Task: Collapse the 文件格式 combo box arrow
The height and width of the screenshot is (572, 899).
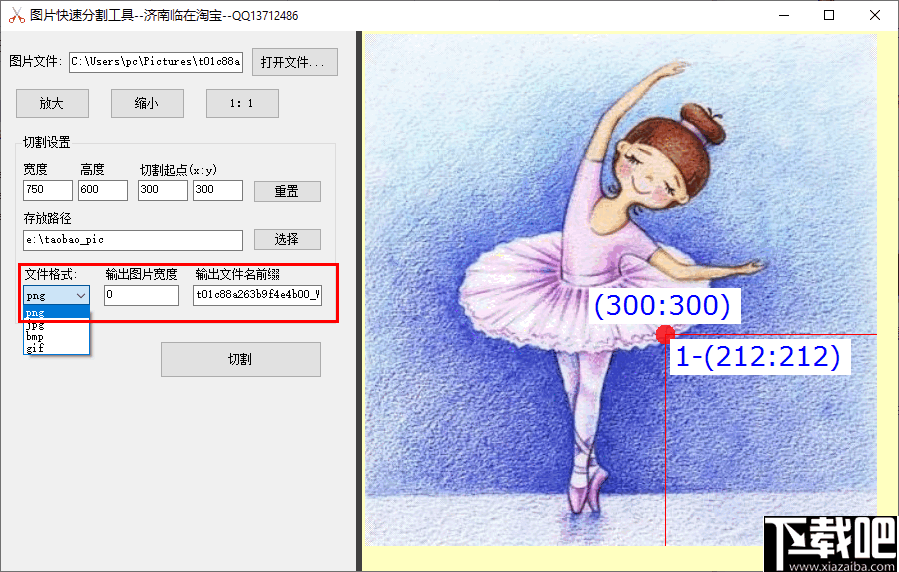Action: coord(81,296)
